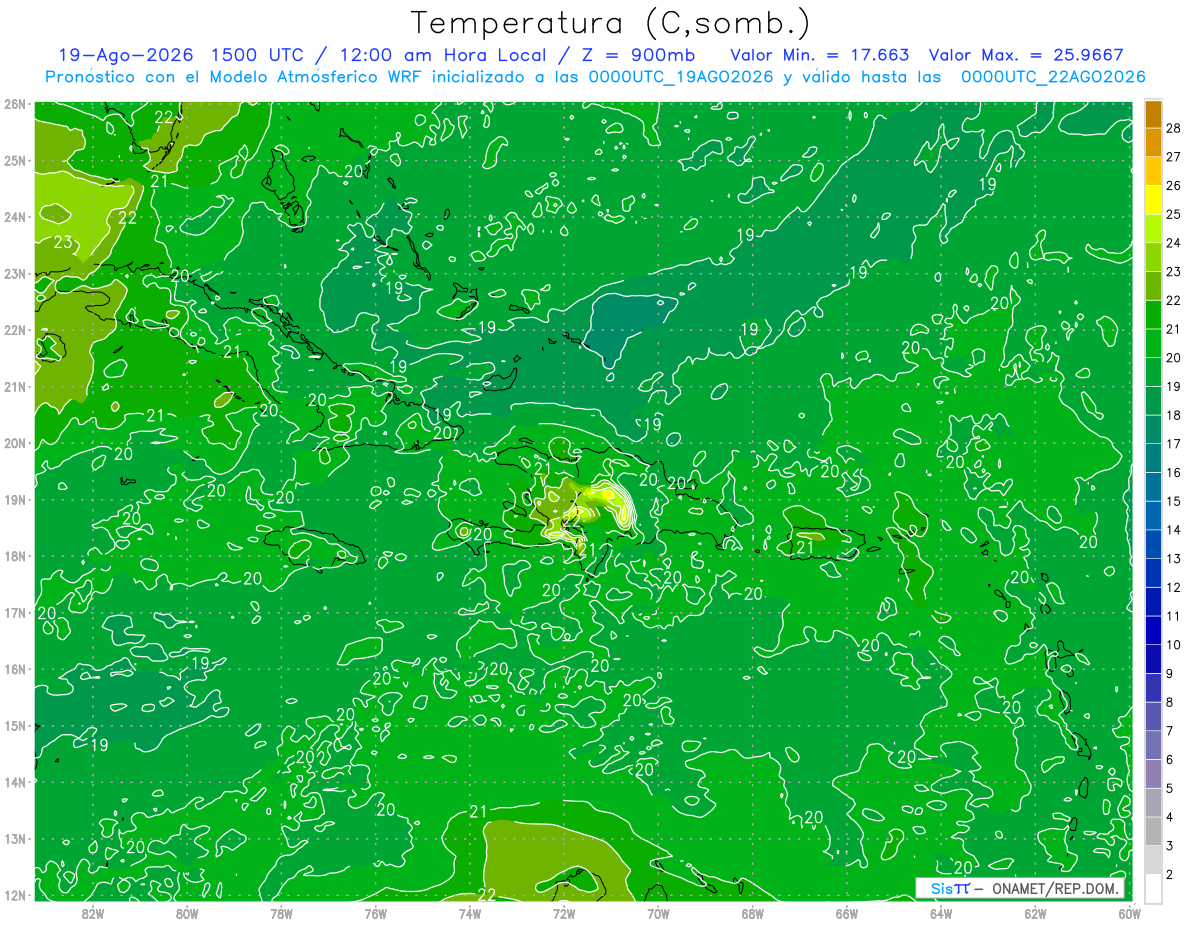The image size is (1200, 927).
Task: Click the dark blue legend swatch between 10 and 11
Action: (1153, 630)
